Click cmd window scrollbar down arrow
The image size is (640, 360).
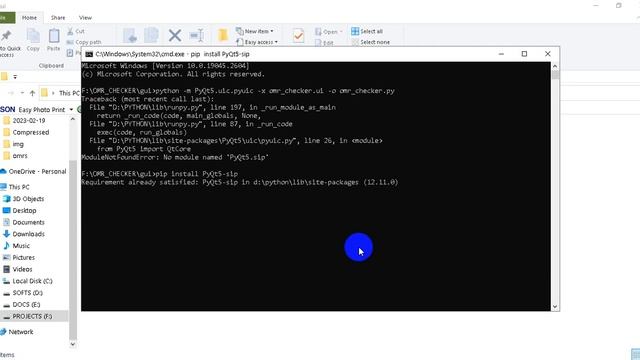tap(555, 307)
